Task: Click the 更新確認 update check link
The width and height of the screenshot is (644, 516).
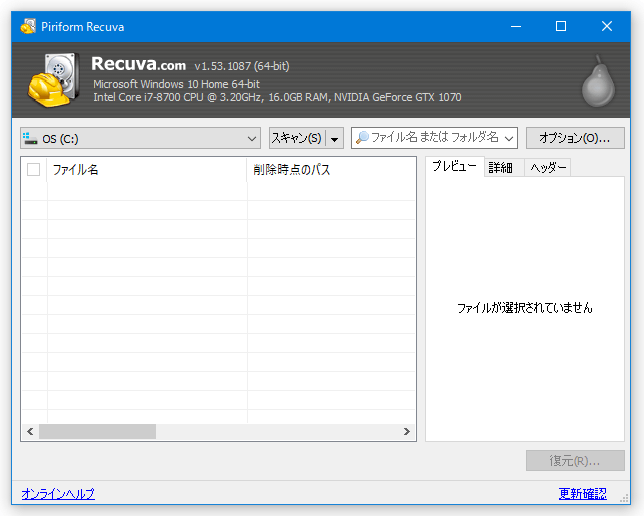Action: (582, 493)
